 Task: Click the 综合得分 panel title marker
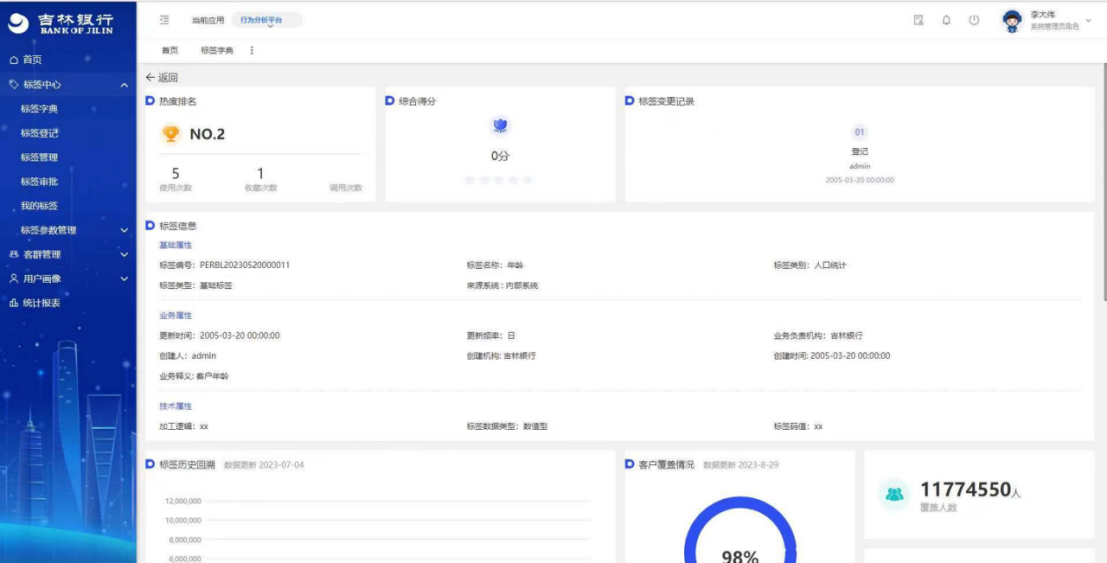(390, 101)
